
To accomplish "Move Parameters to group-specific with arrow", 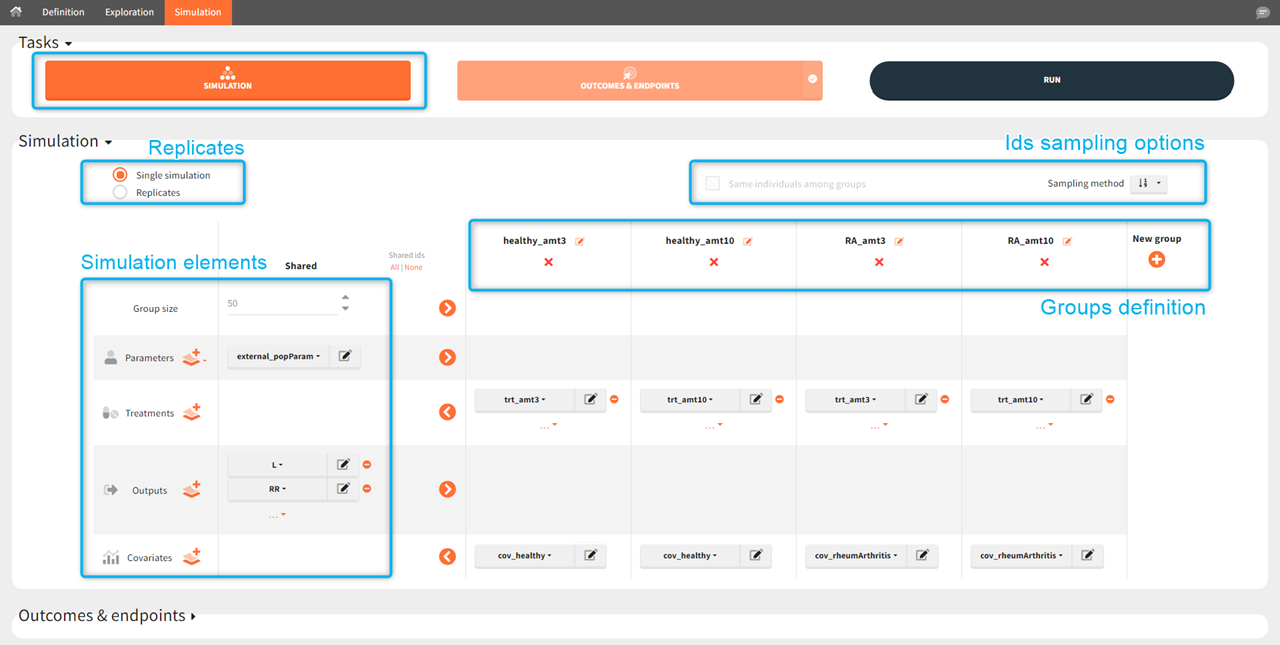I will (x=447, y=357).
